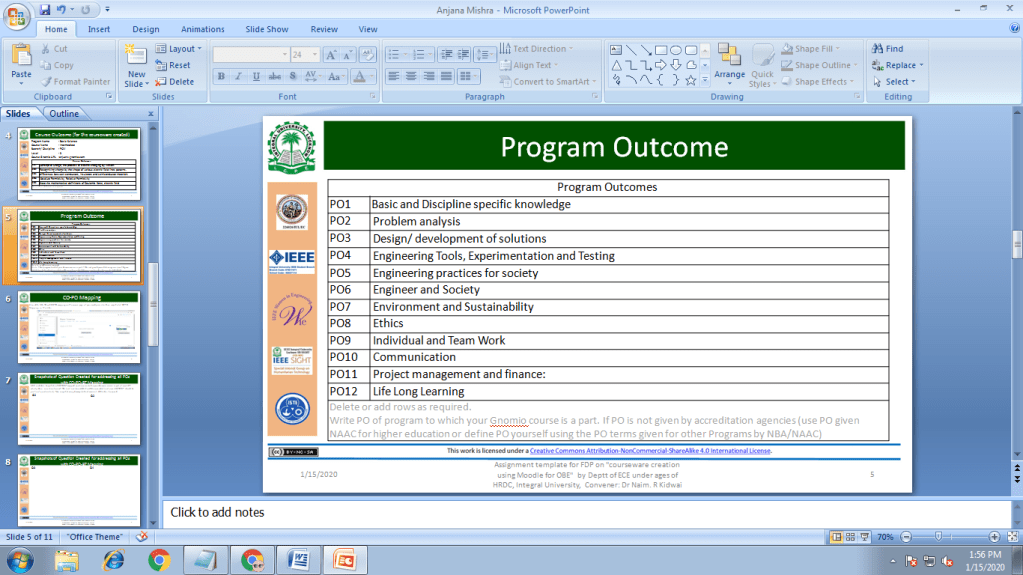The height and width of the screenshot is (575, 1023).
Task: Cut the selection
Action: tap(54, 48)
